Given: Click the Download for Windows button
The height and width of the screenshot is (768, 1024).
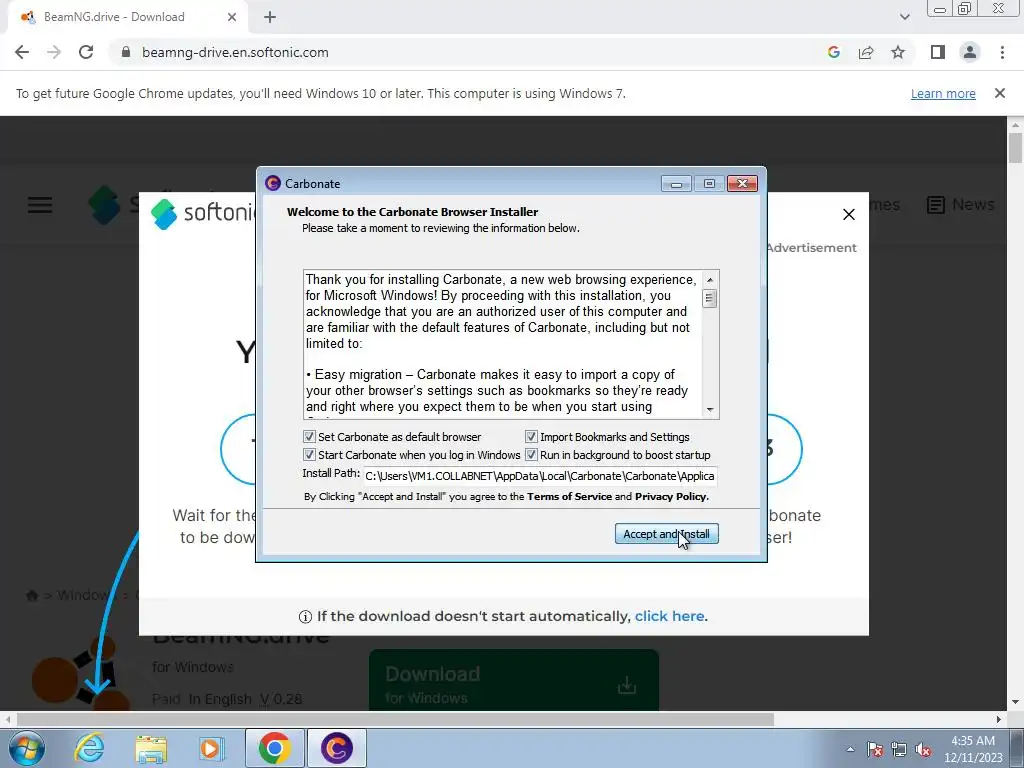Looking at the screenshot, I should pos(513,680).
